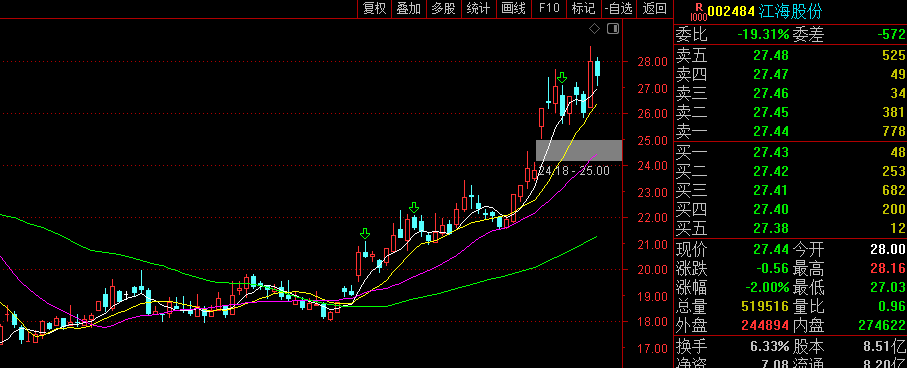Click the stock name 江海股份

click(x=790, y=11)
